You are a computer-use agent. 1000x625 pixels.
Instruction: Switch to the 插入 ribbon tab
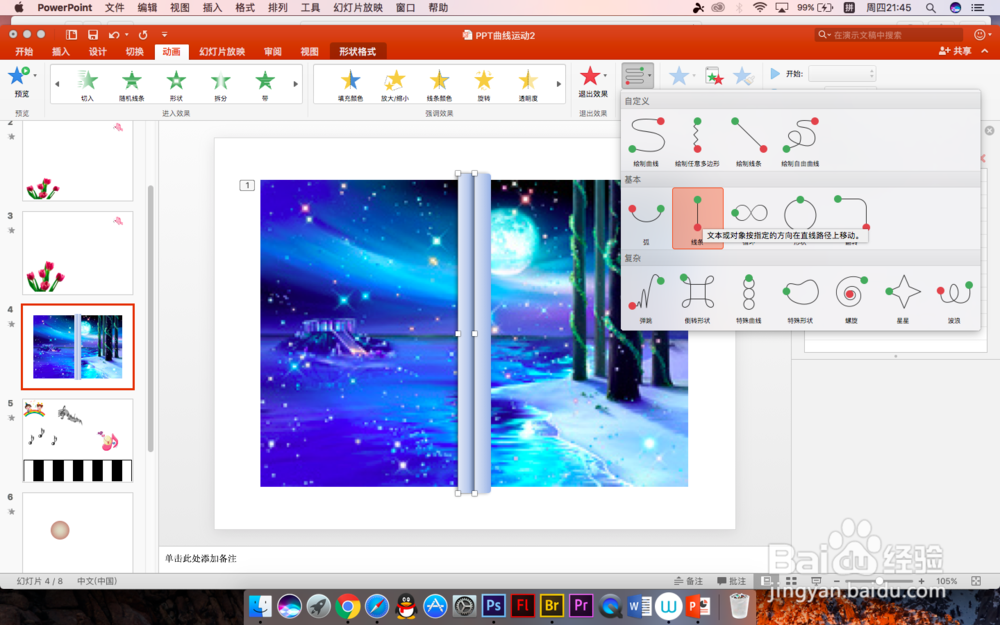(61, 52)
